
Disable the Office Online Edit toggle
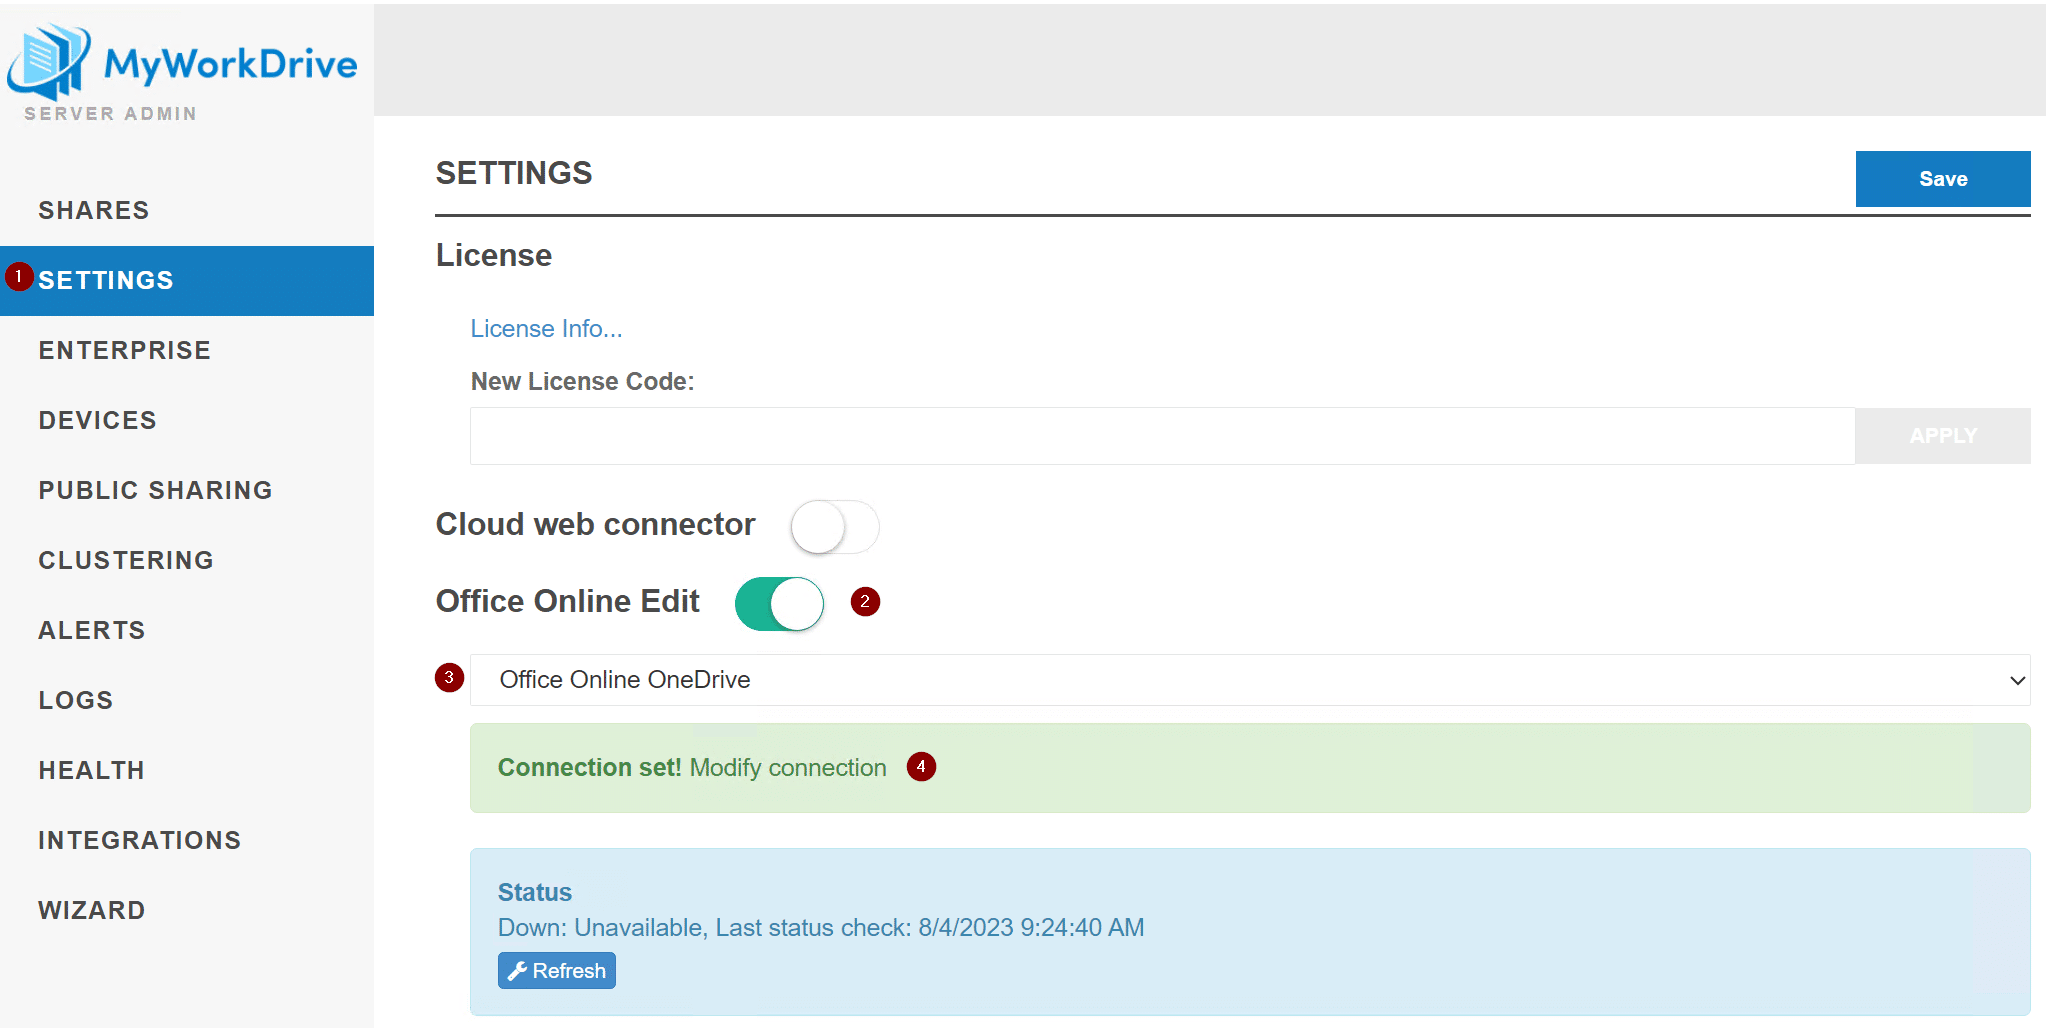point(779,603)
